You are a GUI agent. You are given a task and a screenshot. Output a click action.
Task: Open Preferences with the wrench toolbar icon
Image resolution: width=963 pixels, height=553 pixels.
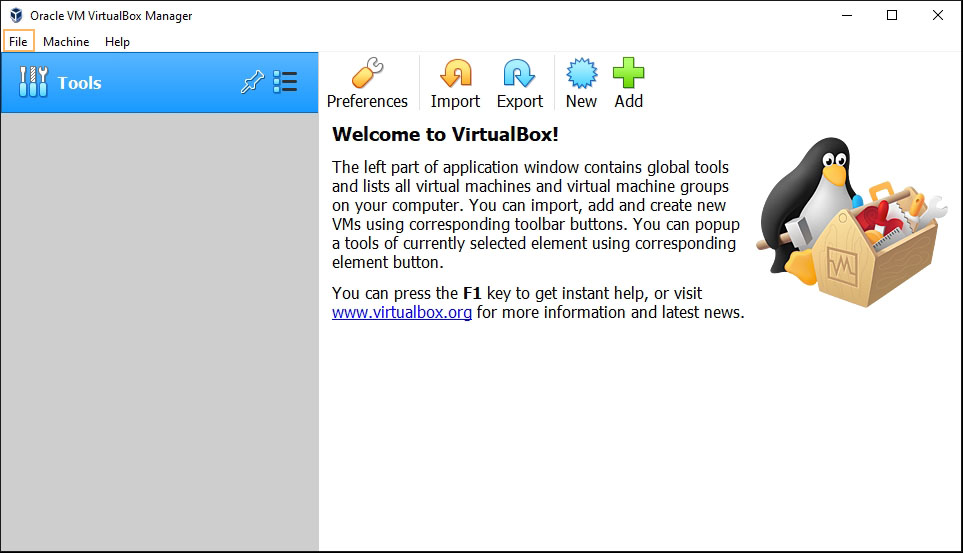(x=367, y=74)
